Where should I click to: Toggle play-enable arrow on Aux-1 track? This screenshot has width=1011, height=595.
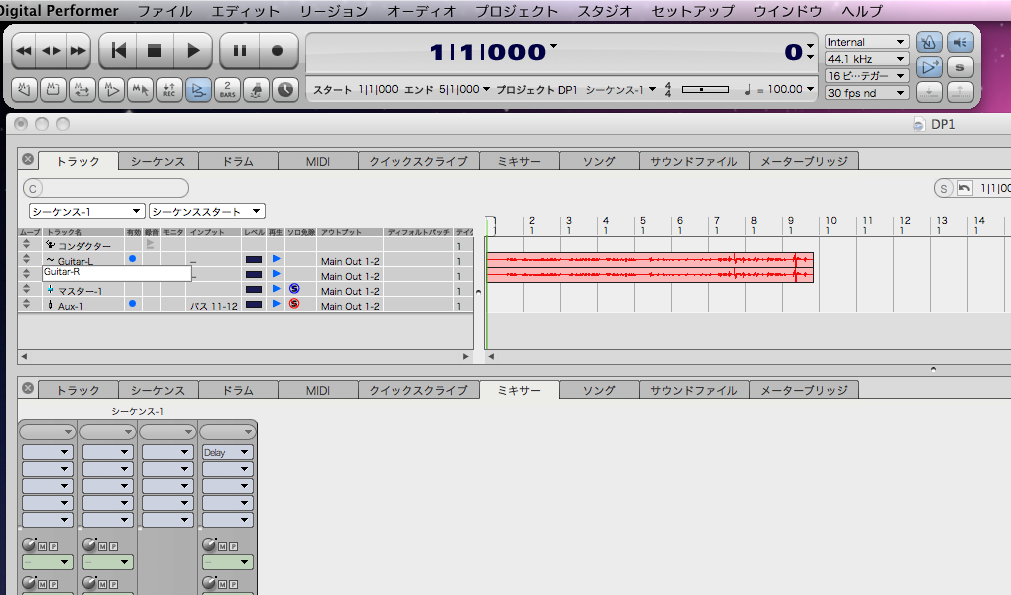[x=277, y=304]
